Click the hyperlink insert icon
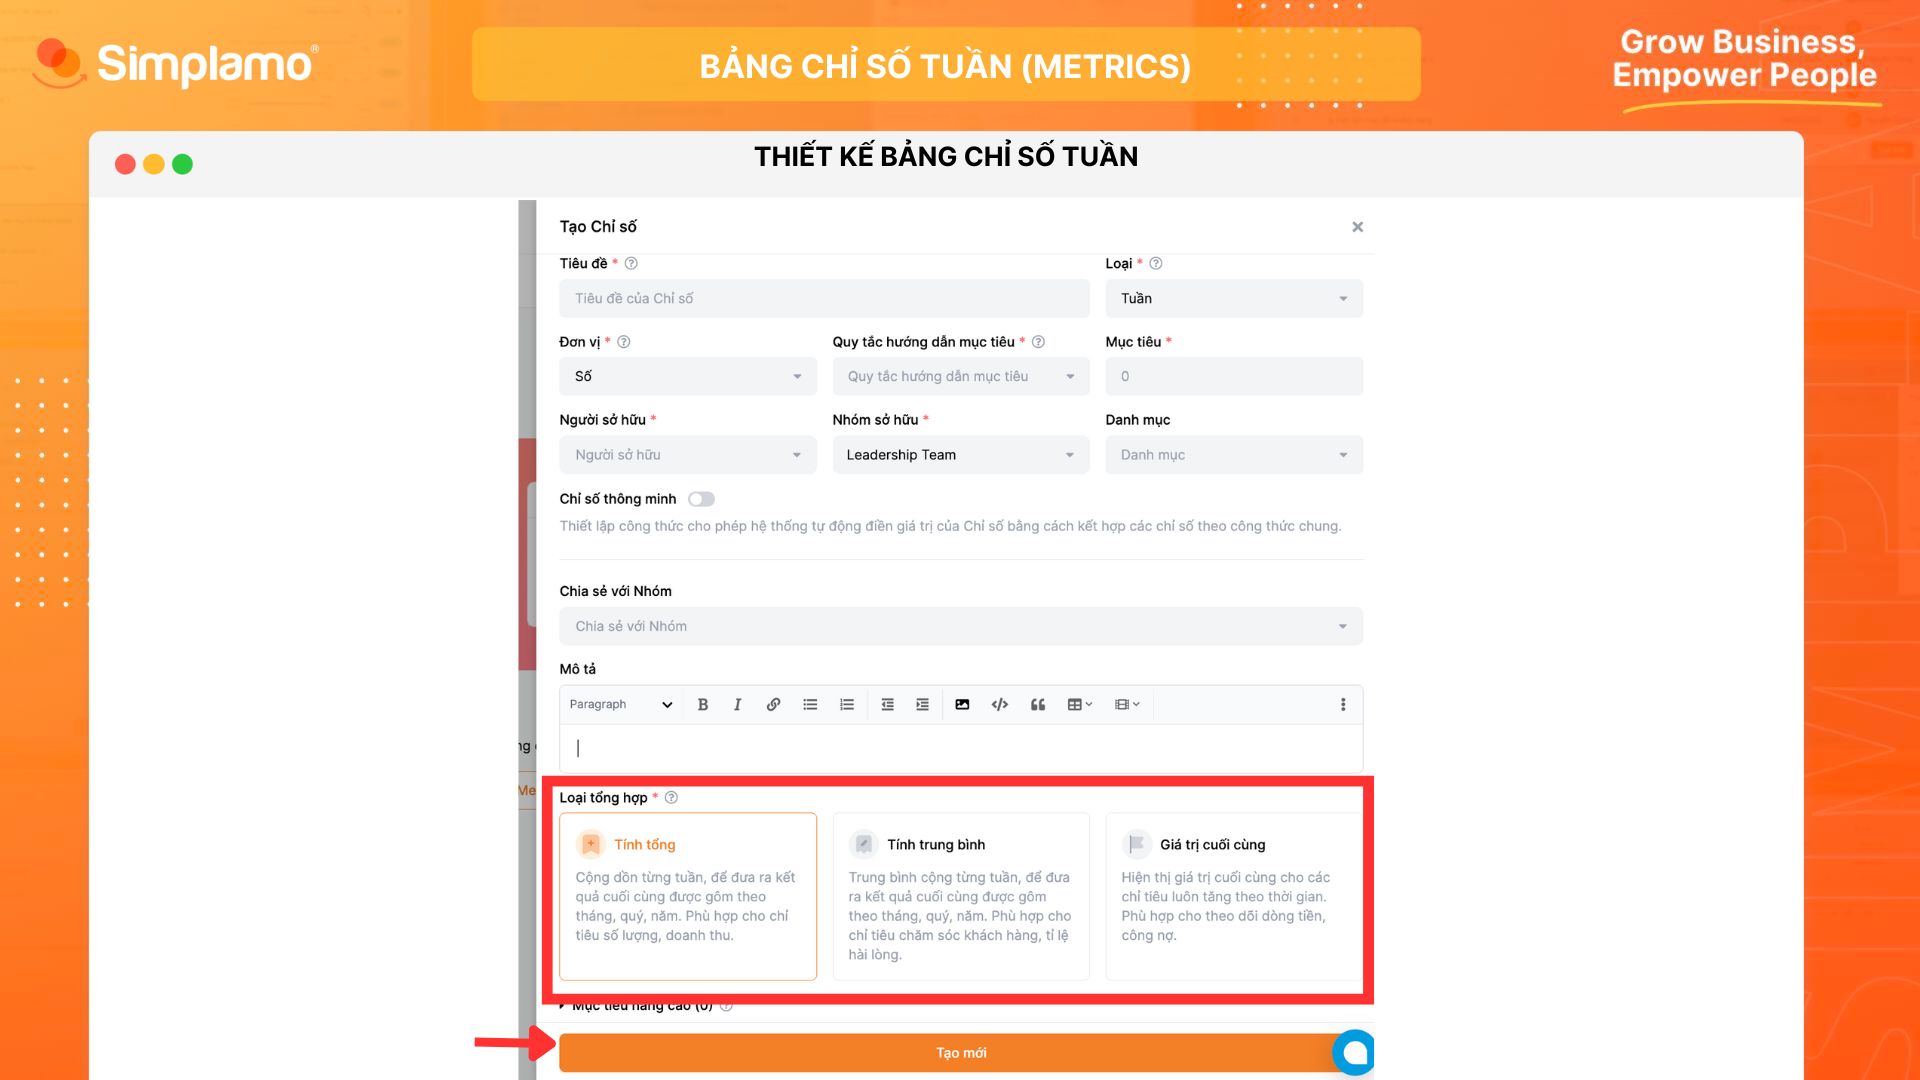Screen dimensions: 1920x1080 [x=773, y=704]
